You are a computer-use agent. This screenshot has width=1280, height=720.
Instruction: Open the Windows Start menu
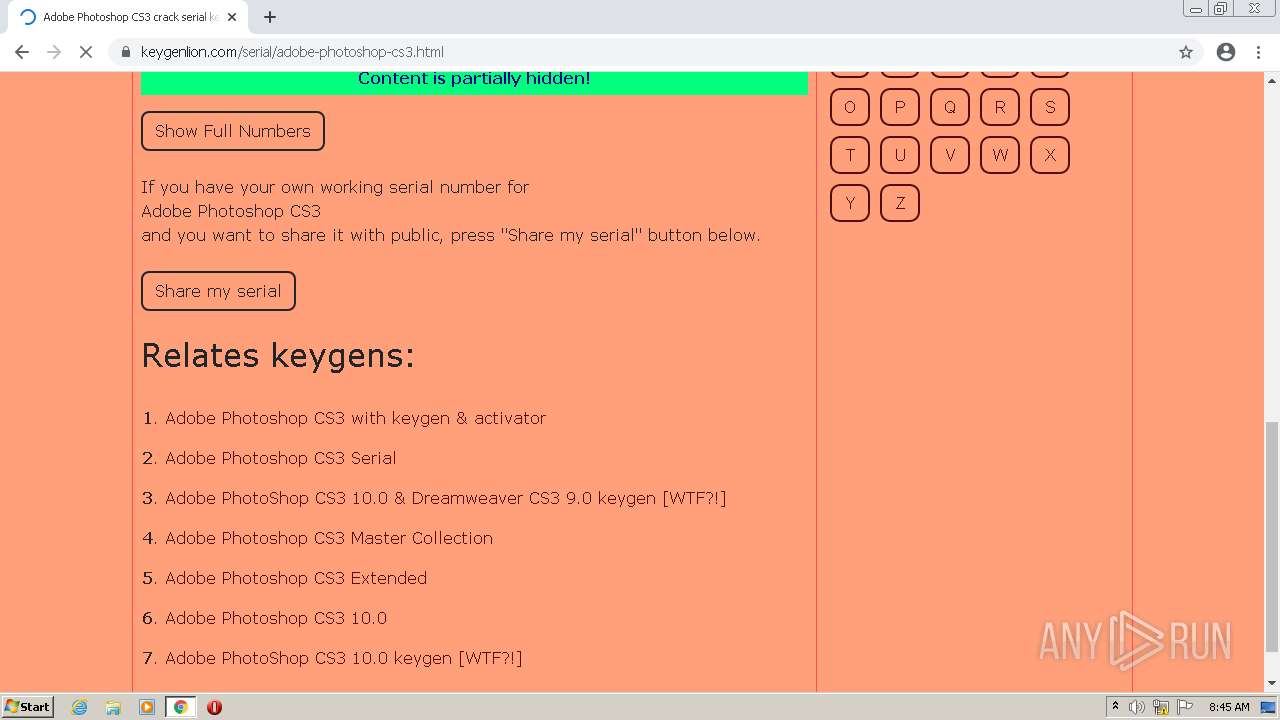click(x=28, y=707)
